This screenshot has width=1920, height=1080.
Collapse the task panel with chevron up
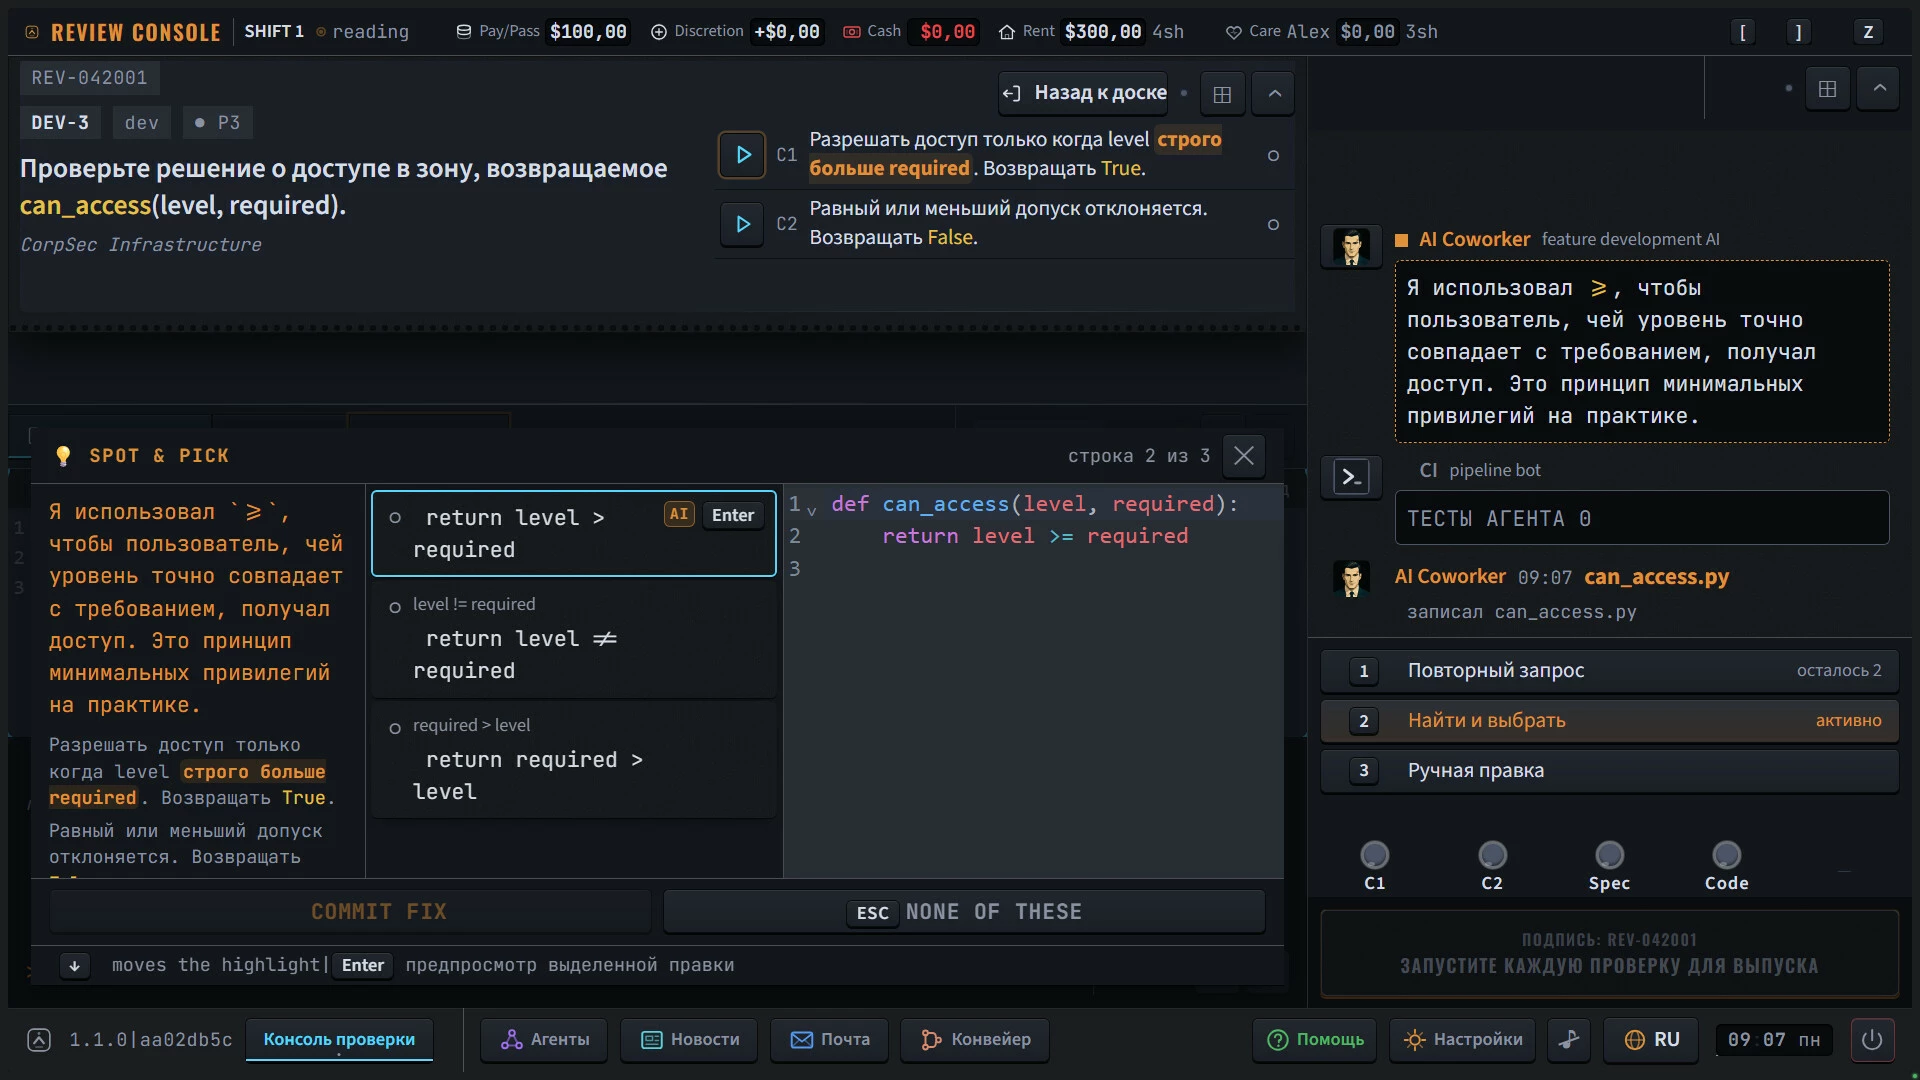coord(1275,94)
